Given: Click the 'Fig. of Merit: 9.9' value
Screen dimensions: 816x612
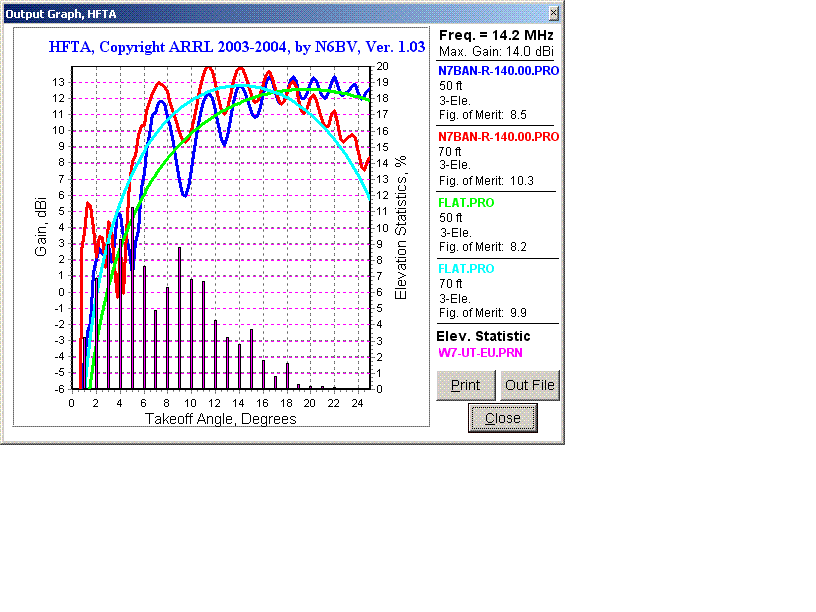Looking at the screenshot, I should 484,313.
